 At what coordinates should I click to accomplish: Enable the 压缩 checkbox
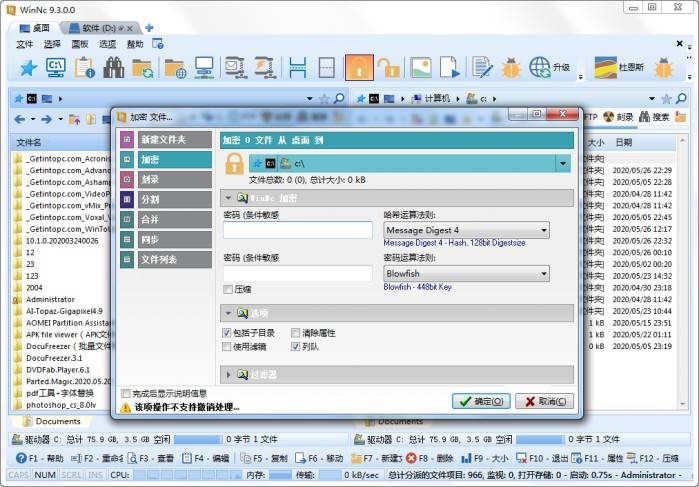pyautogui.click(x=228, y=289)
